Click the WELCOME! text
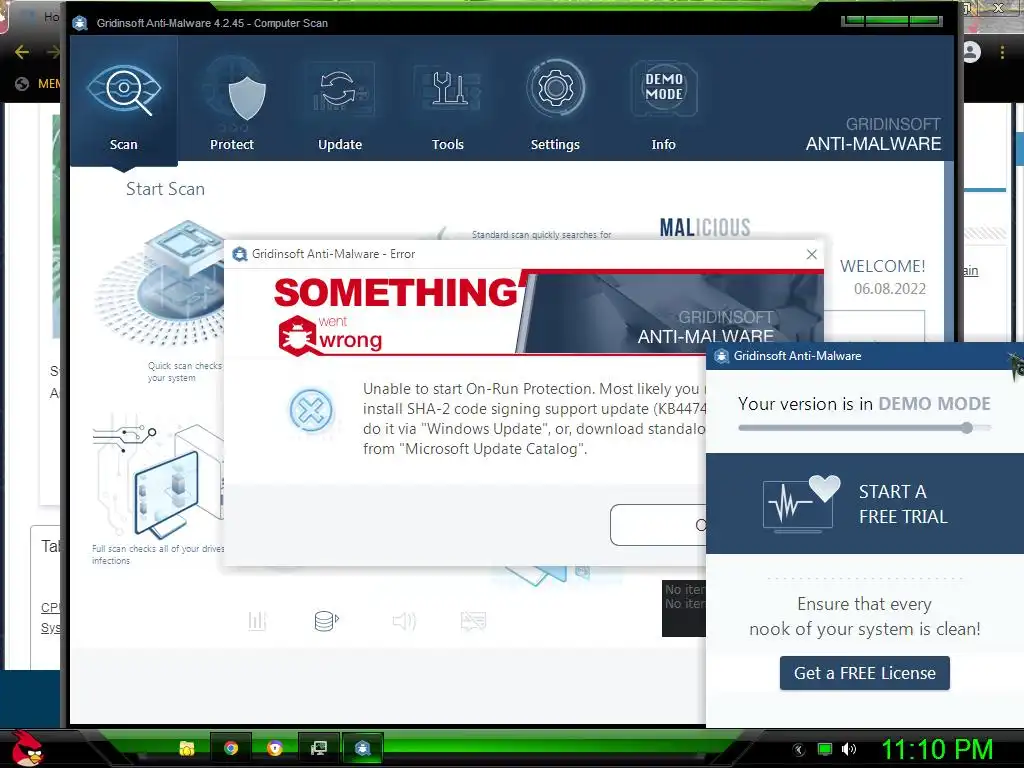 click(882, 266)
